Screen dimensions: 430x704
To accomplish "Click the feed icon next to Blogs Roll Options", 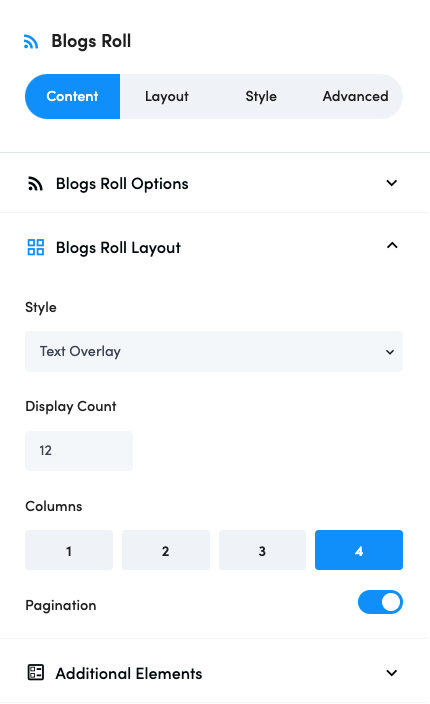I will click(x=35, y=184).
